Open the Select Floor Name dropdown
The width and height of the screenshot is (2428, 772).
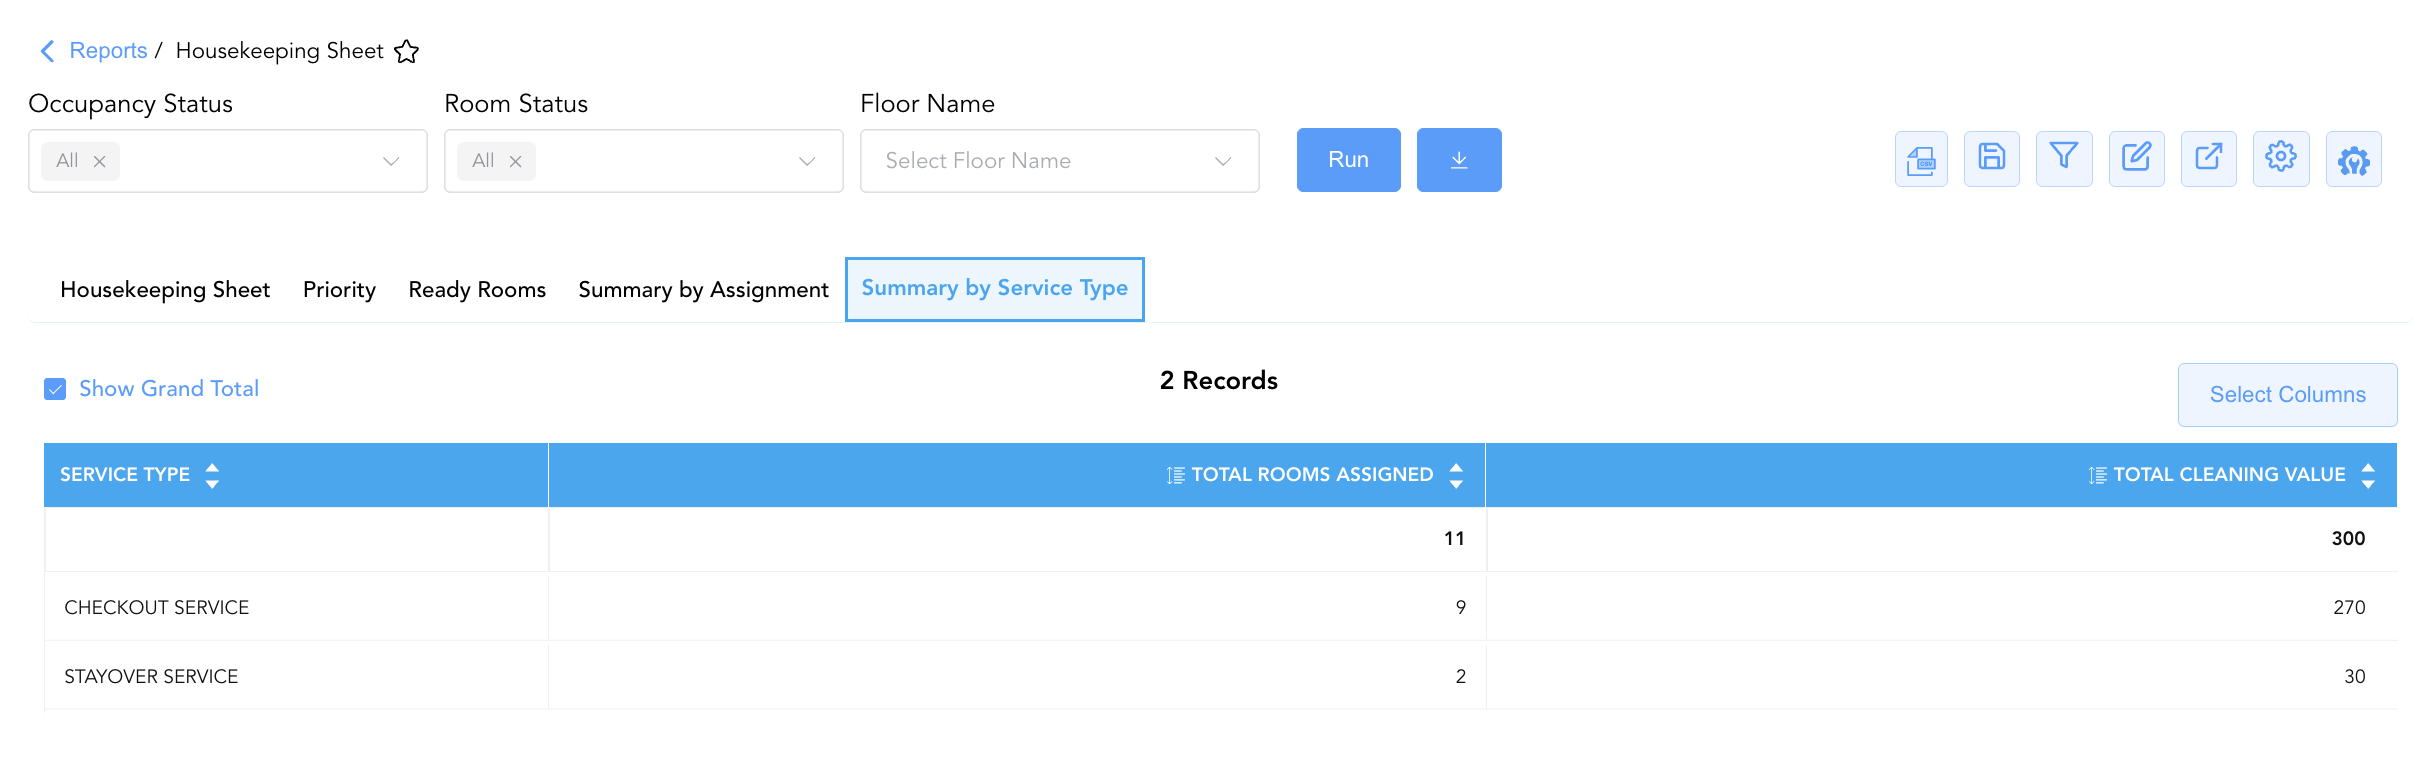point(1059,161)
